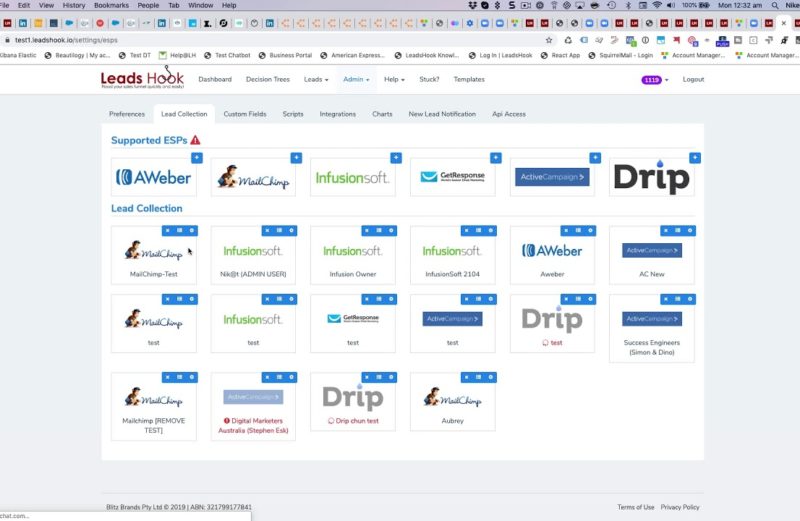Open gear settings on Digital Marketers Australia card

click(291, 377)
